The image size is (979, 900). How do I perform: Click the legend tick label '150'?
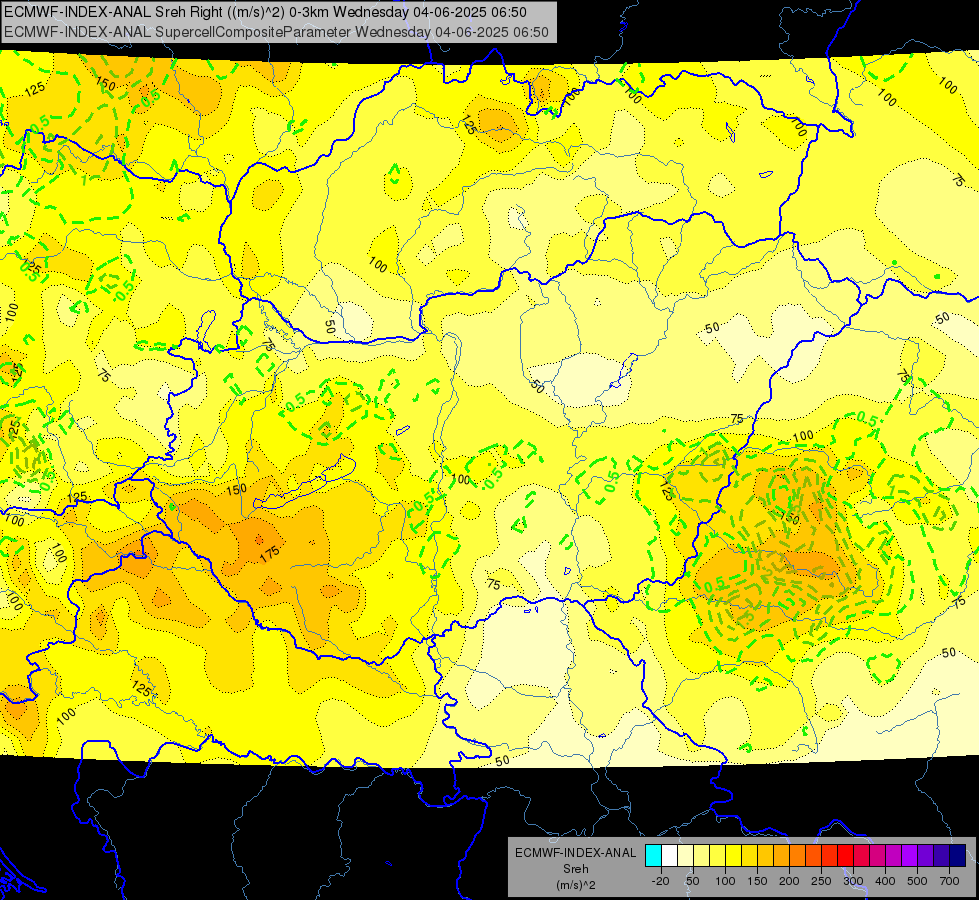[x=757, y=881]
